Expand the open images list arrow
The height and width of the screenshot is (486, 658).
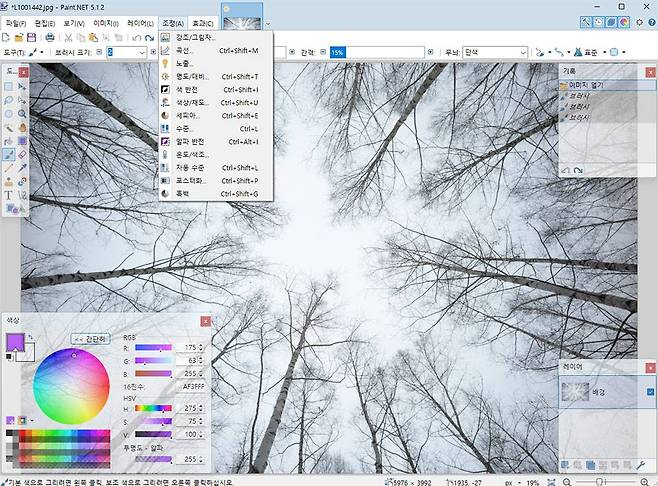pyautogui.click(x=268, y=24)
